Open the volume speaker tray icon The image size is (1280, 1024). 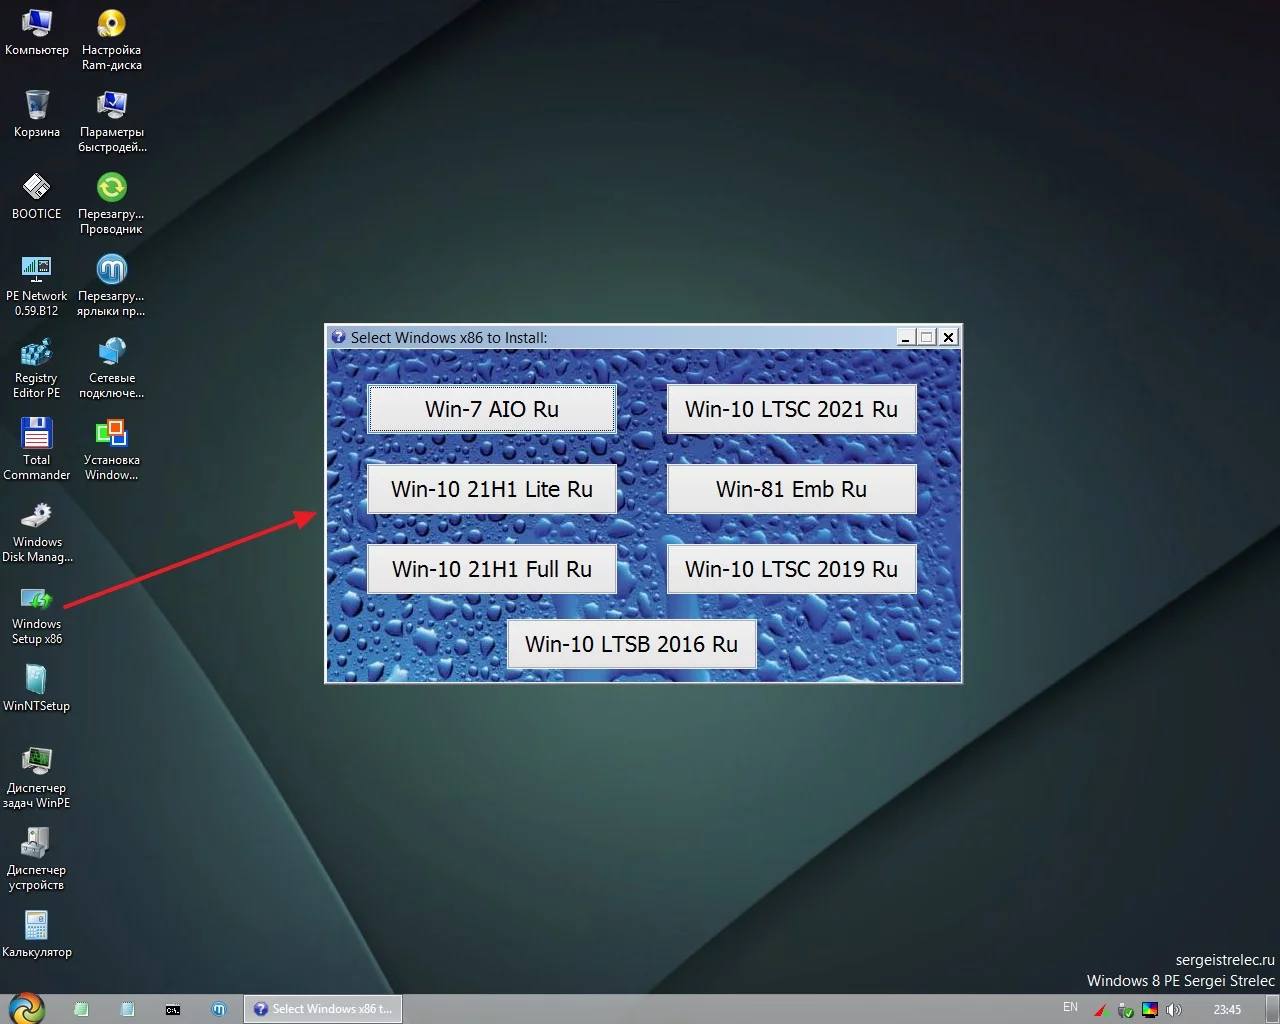(x=1173, y=1009)
